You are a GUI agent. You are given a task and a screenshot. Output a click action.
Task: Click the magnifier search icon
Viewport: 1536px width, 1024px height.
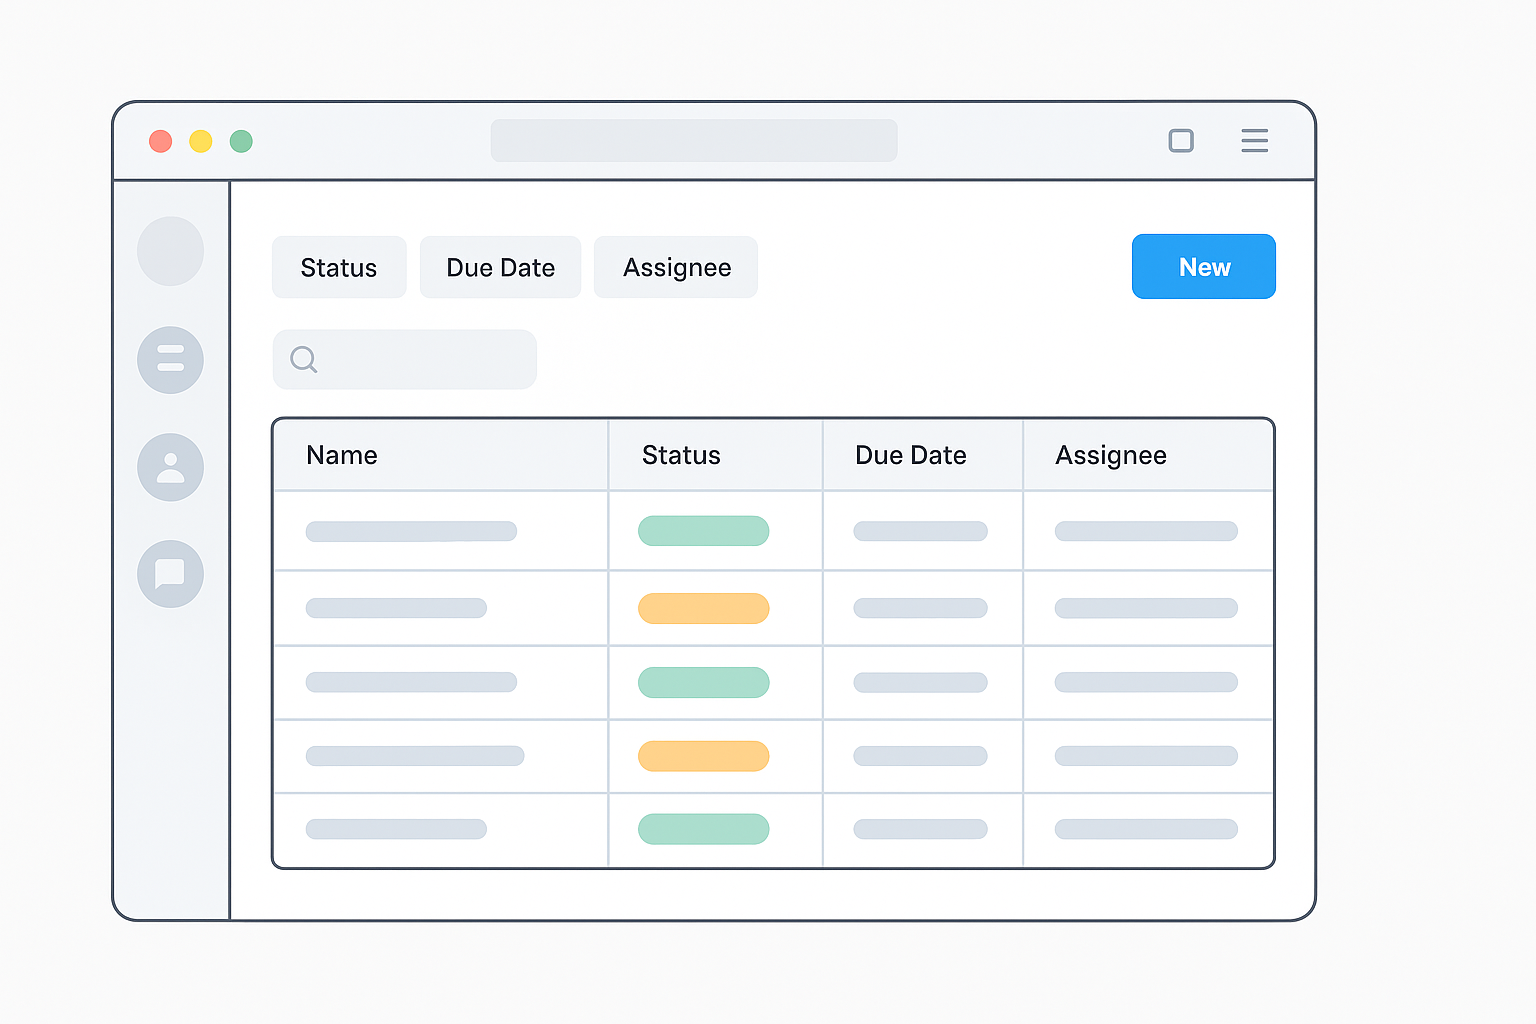(x=303, y=359)
